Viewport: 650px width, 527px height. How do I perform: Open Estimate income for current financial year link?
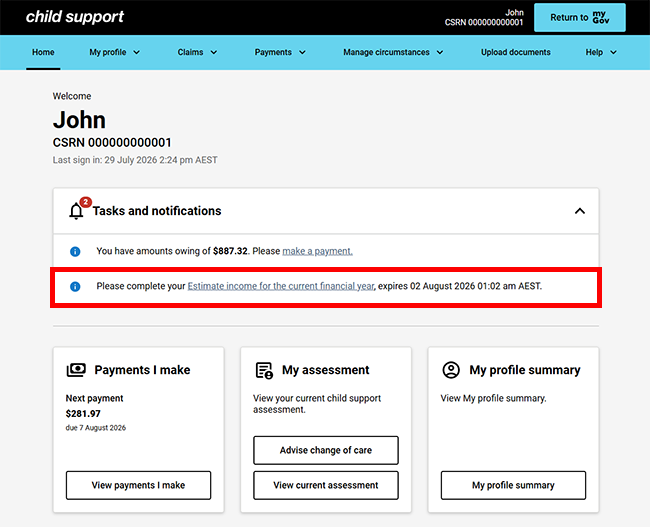click(281, 286)
